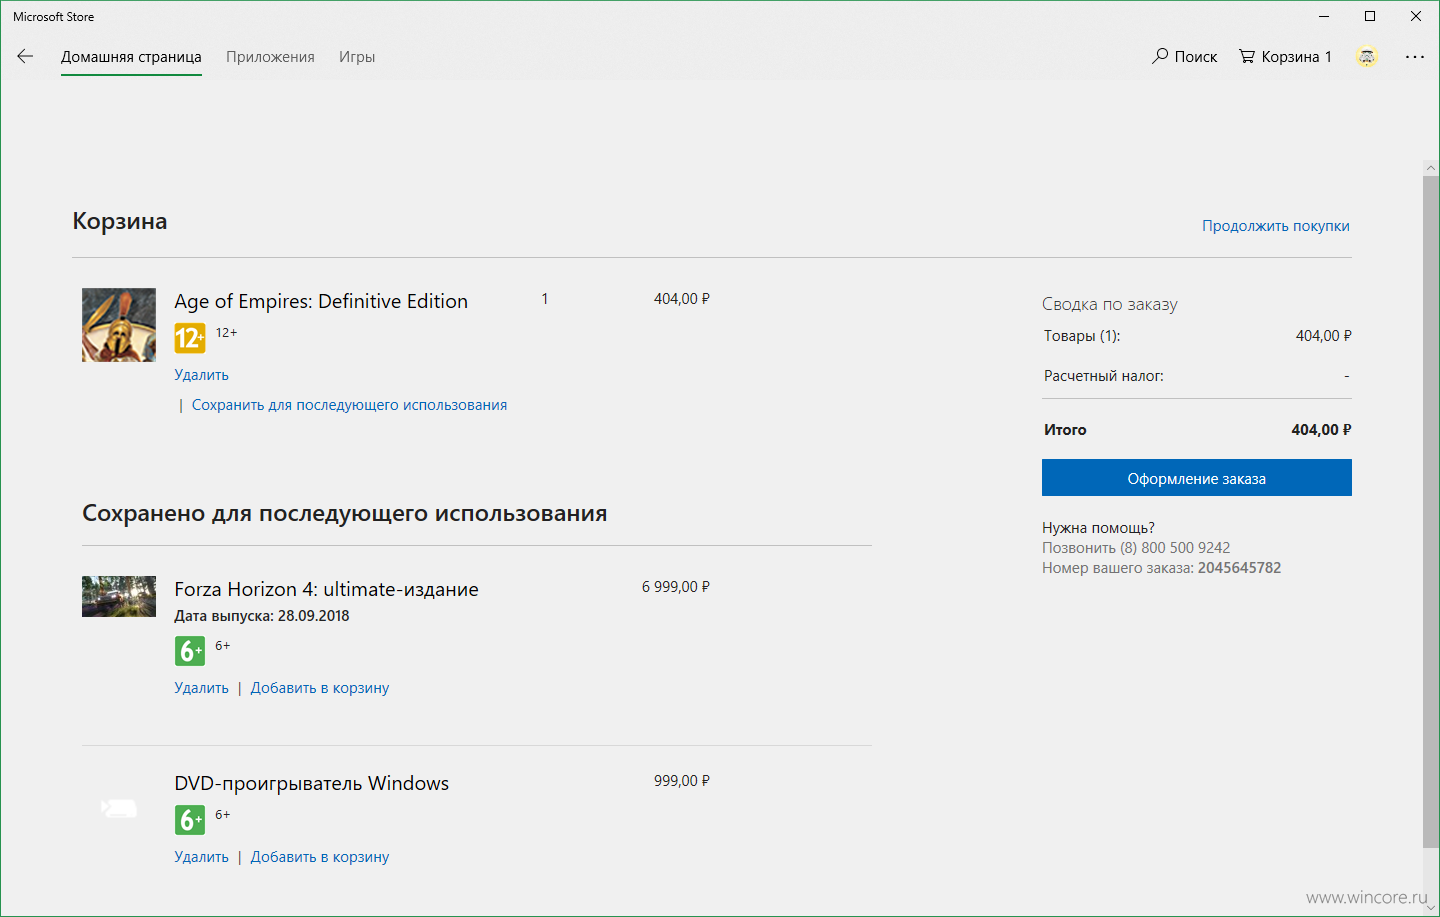Remove Age of Empires via Удалить

(201, 375)
